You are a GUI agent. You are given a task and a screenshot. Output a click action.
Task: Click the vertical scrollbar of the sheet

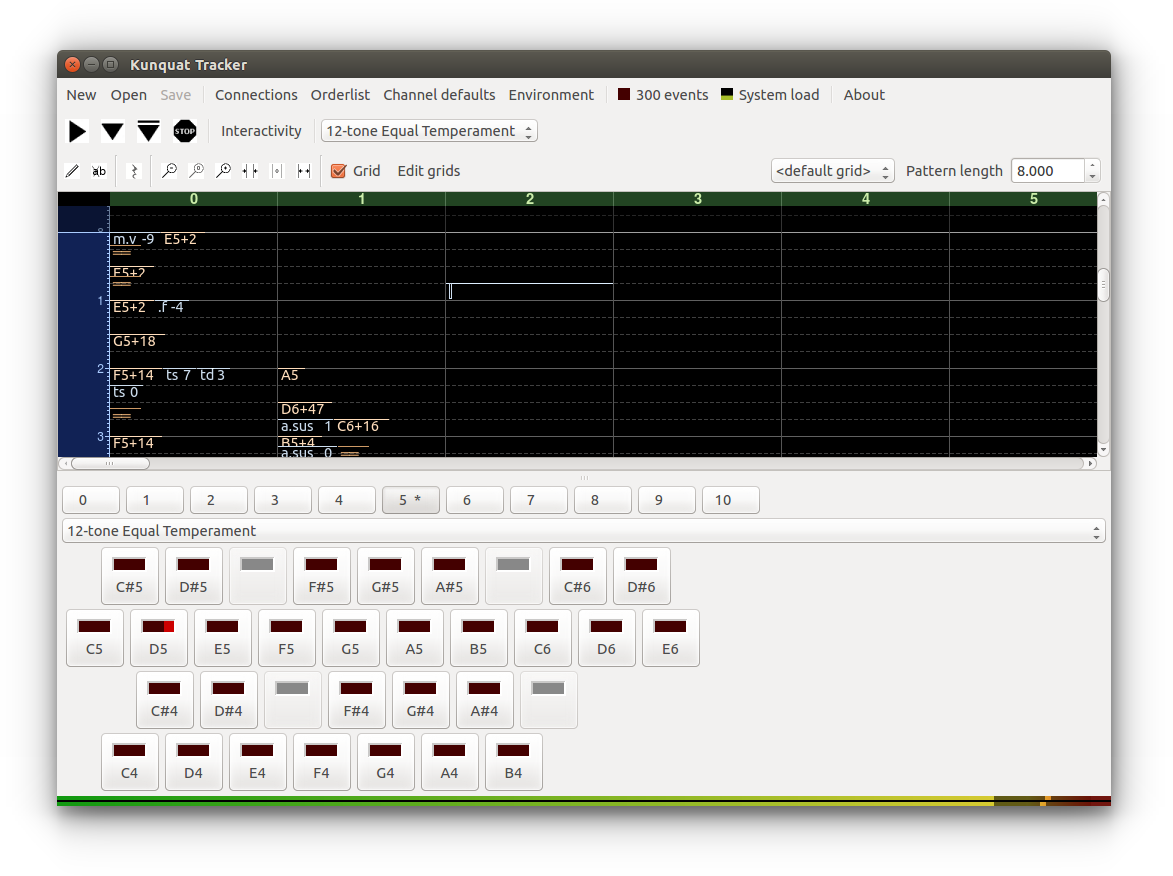pyautogui.click(x=1103, y=325)
